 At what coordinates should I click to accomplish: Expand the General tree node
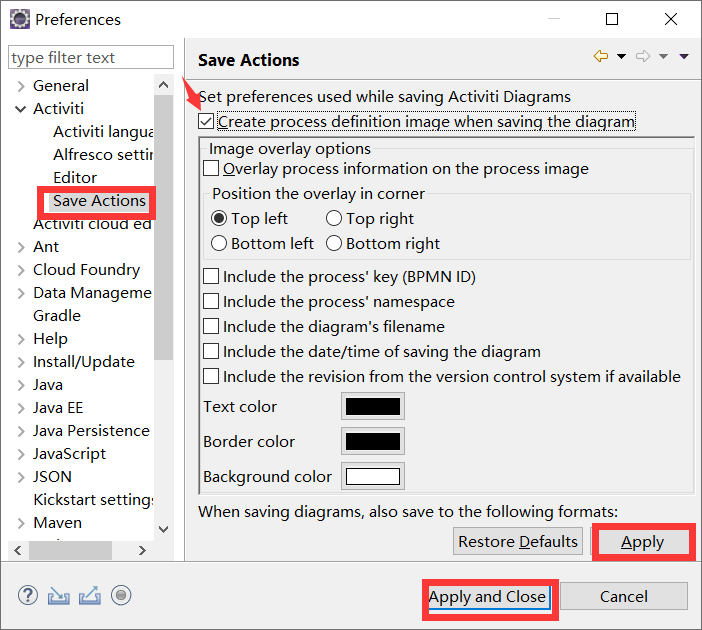(21, 86)
